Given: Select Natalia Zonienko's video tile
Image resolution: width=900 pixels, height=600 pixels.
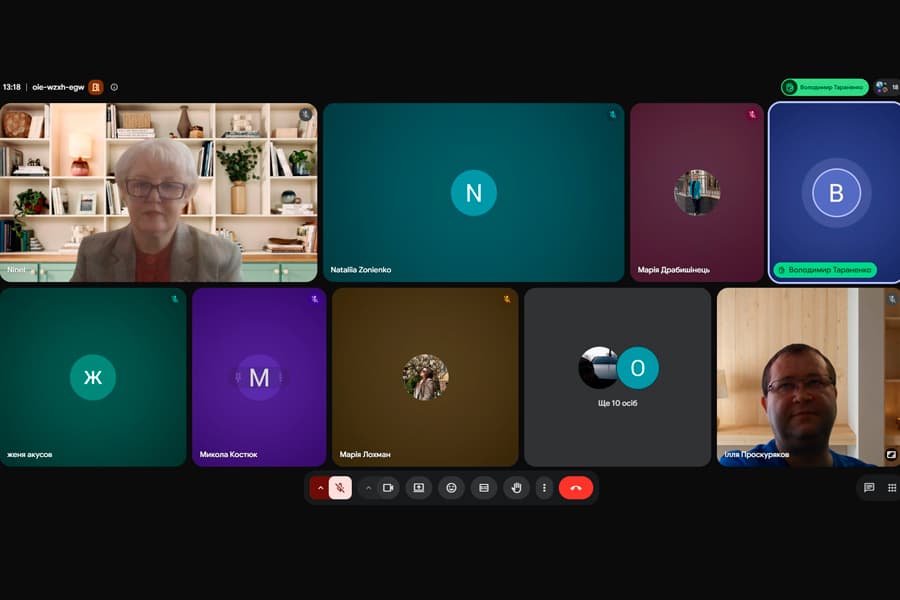Looking at the screenshot, I should coord(474,192).
